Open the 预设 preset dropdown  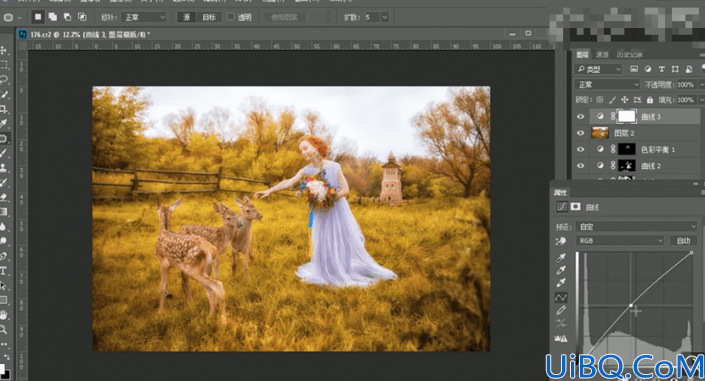(x=637, y=226)
